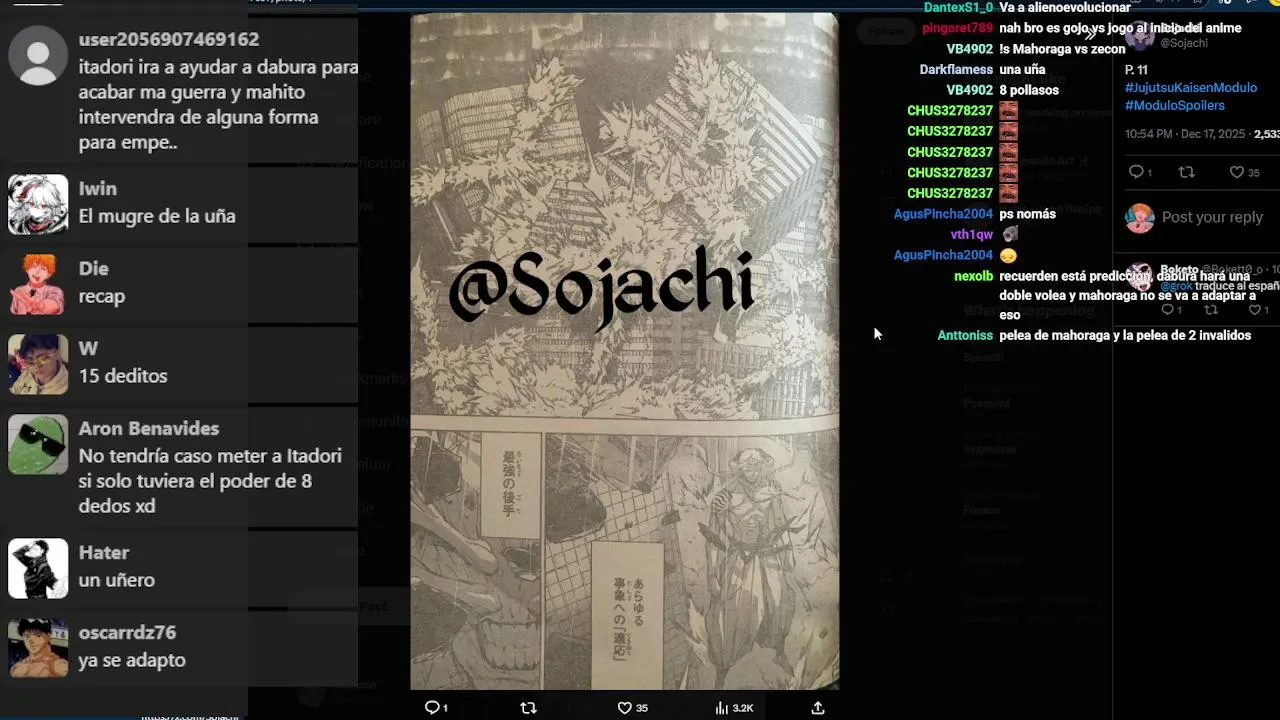This screenshot has height=720, width=1280.
Task: Repost the Sojachi post from the right panel
Action: (x=1186, y=172)
